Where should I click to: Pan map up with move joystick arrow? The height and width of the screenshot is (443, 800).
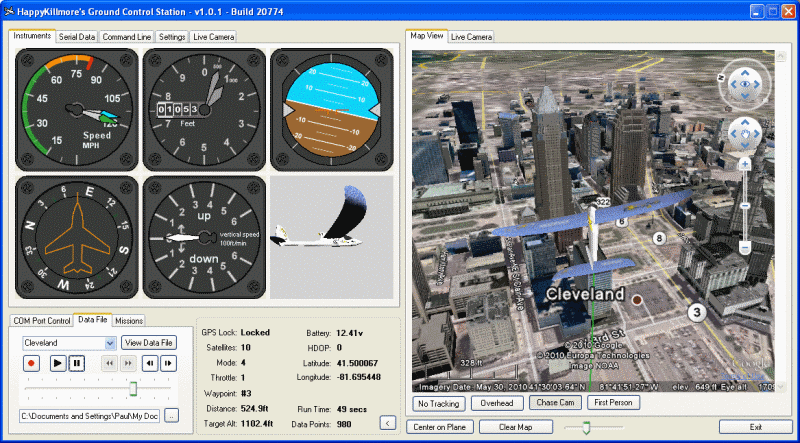(x=745, y=123)
